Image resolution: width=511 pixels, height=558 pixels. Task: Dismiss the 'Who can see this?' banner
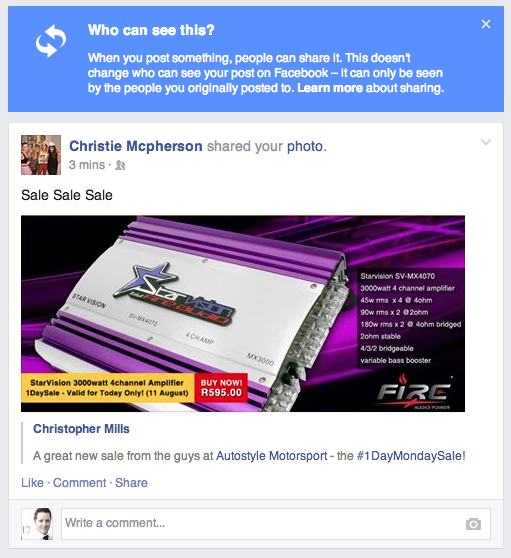pos(486,24)
